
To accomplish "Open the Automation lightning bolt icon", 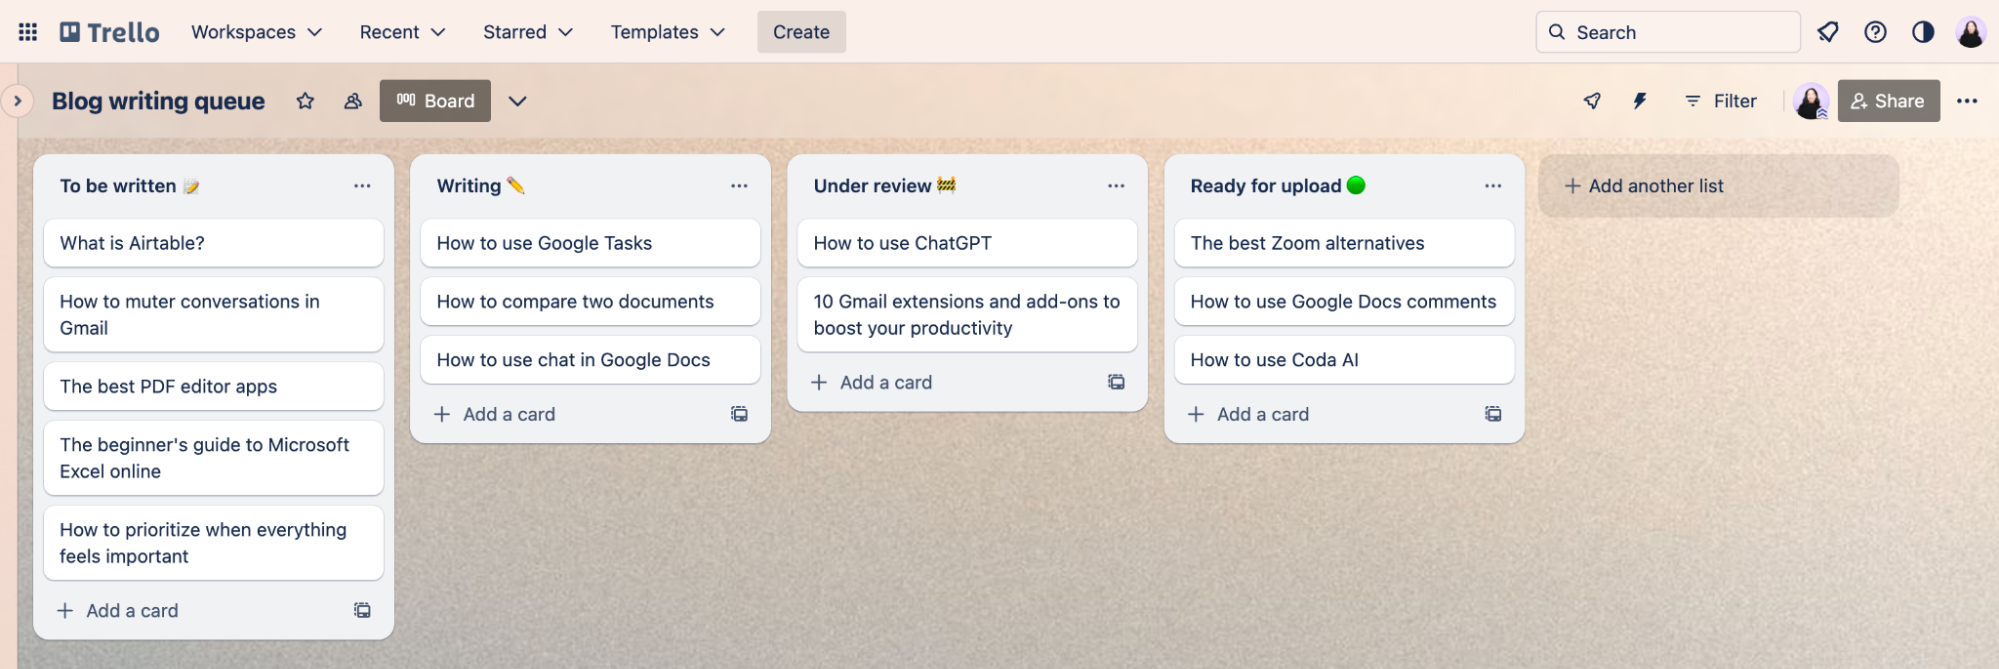I will coord(1640,101).
